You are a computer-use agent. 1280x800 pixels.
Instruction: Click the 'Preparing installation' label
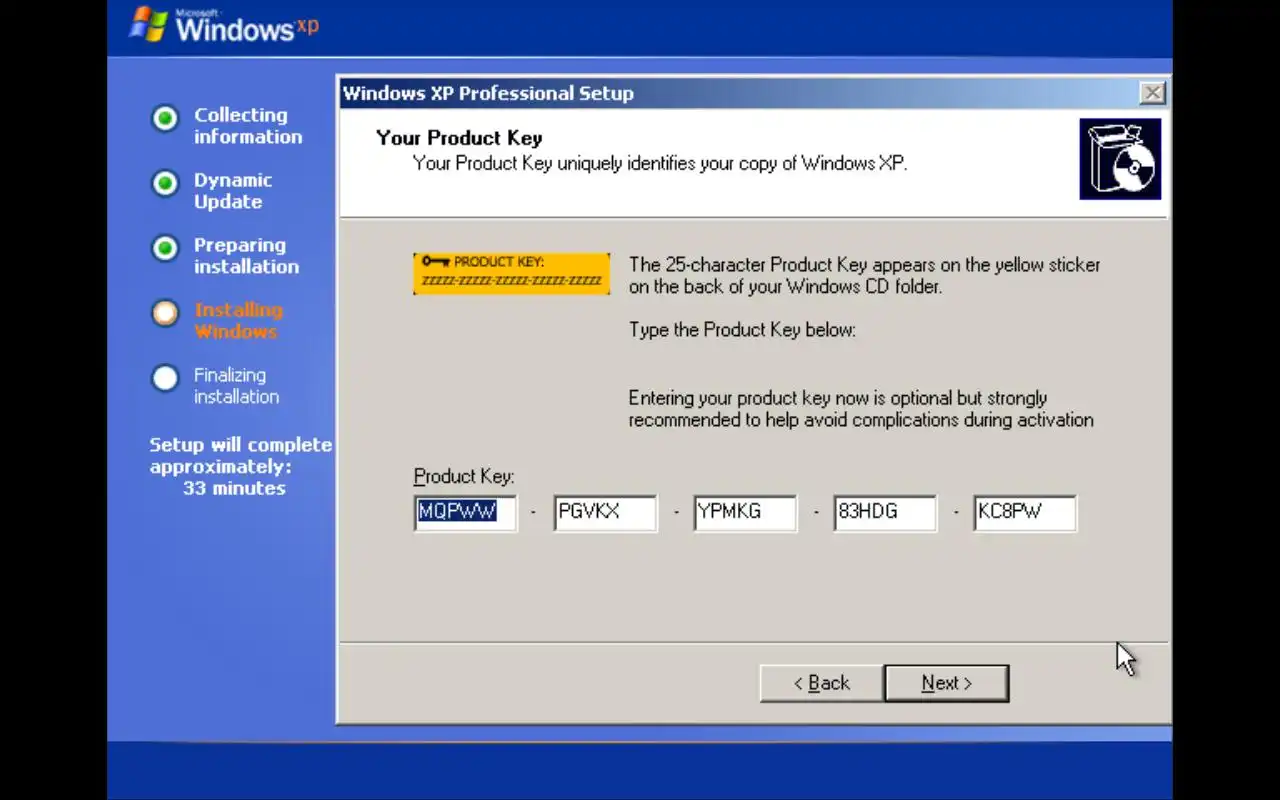coord(246,256)
